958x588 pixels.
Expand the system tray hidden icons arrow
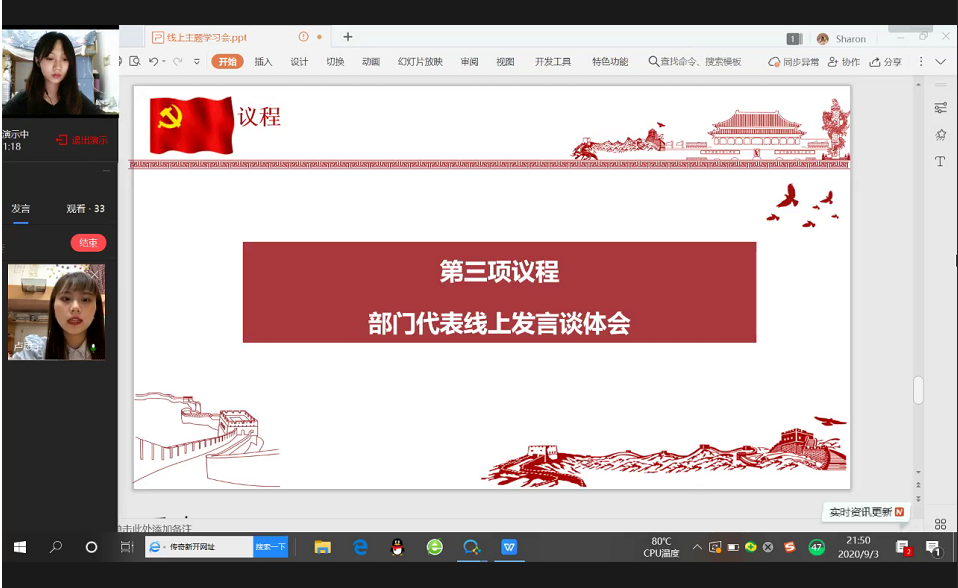pos(697,547)
